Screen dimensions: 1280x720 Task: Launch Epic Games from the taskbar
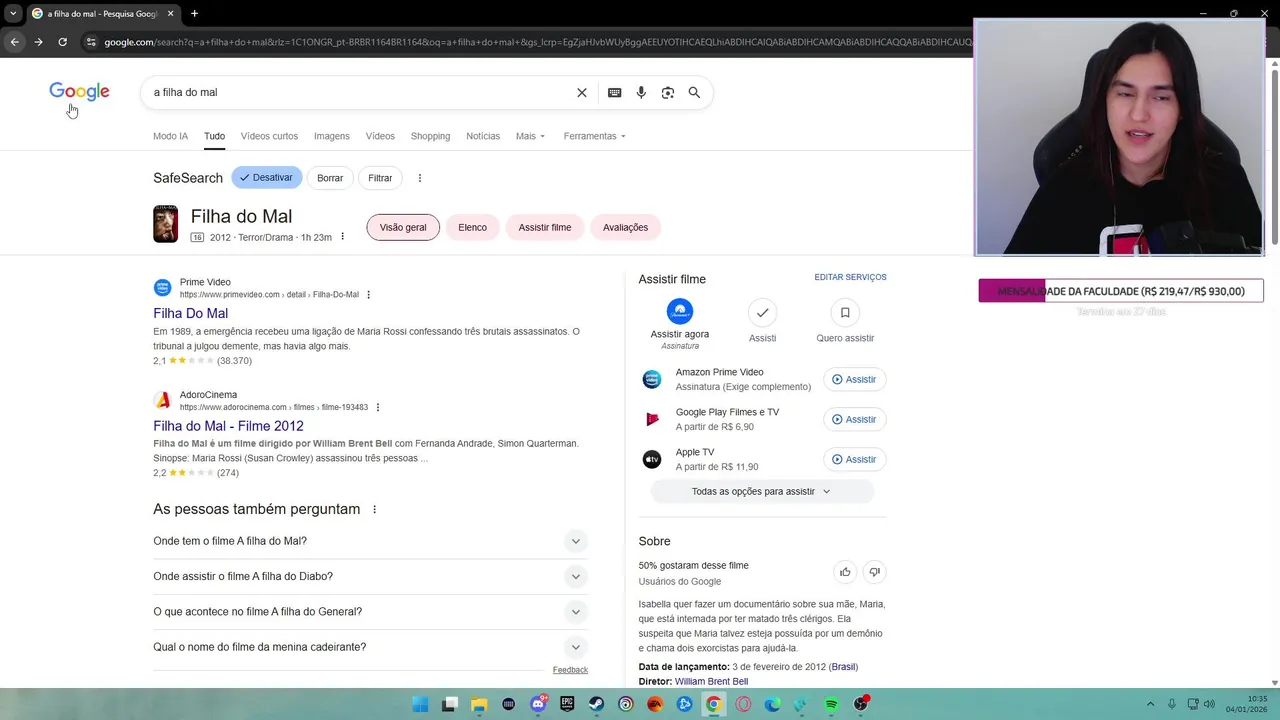click(x=567, y=704)
